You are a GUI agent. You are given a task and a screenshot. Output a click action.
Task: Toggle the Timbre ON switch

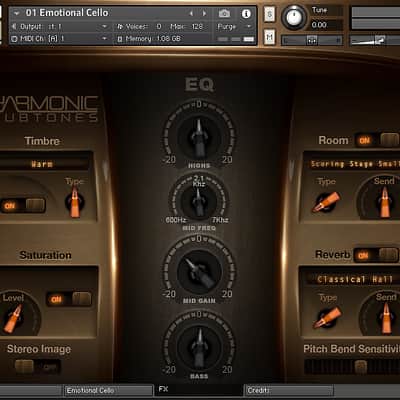pos(22,205)
